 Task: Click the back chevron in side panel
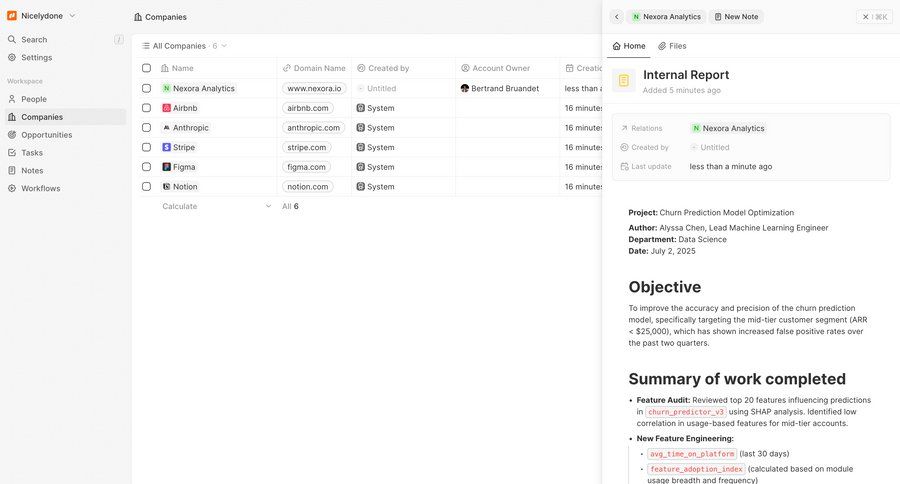point(616,17)
